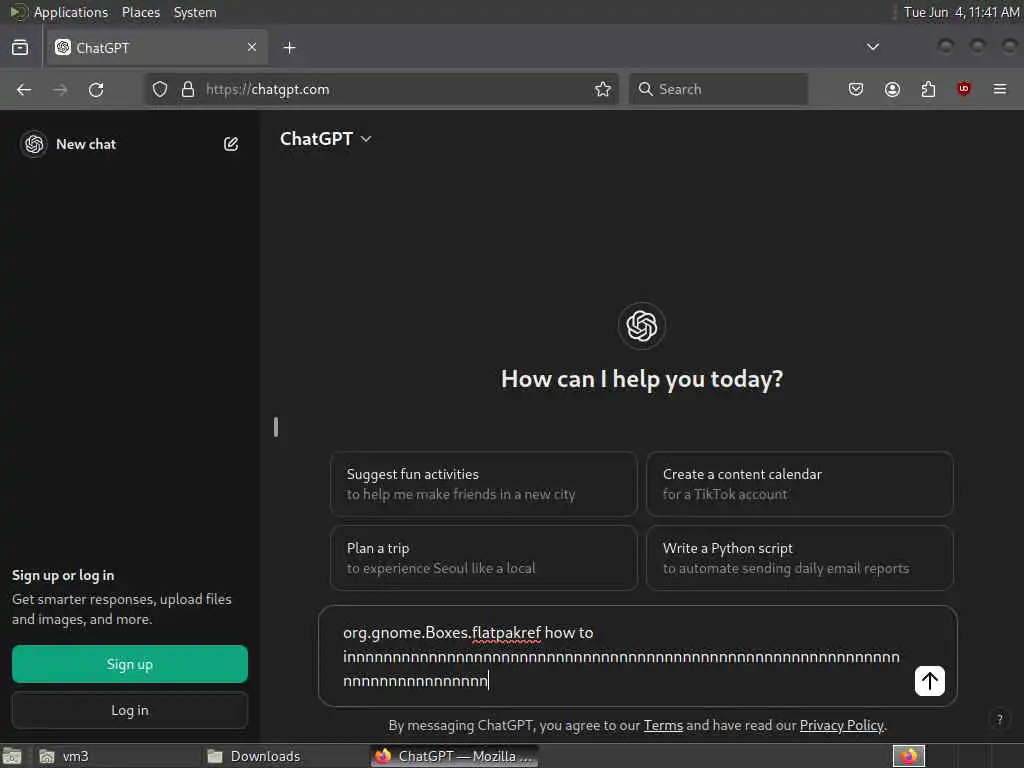Open the Firefox hamburger menu

1000,89
